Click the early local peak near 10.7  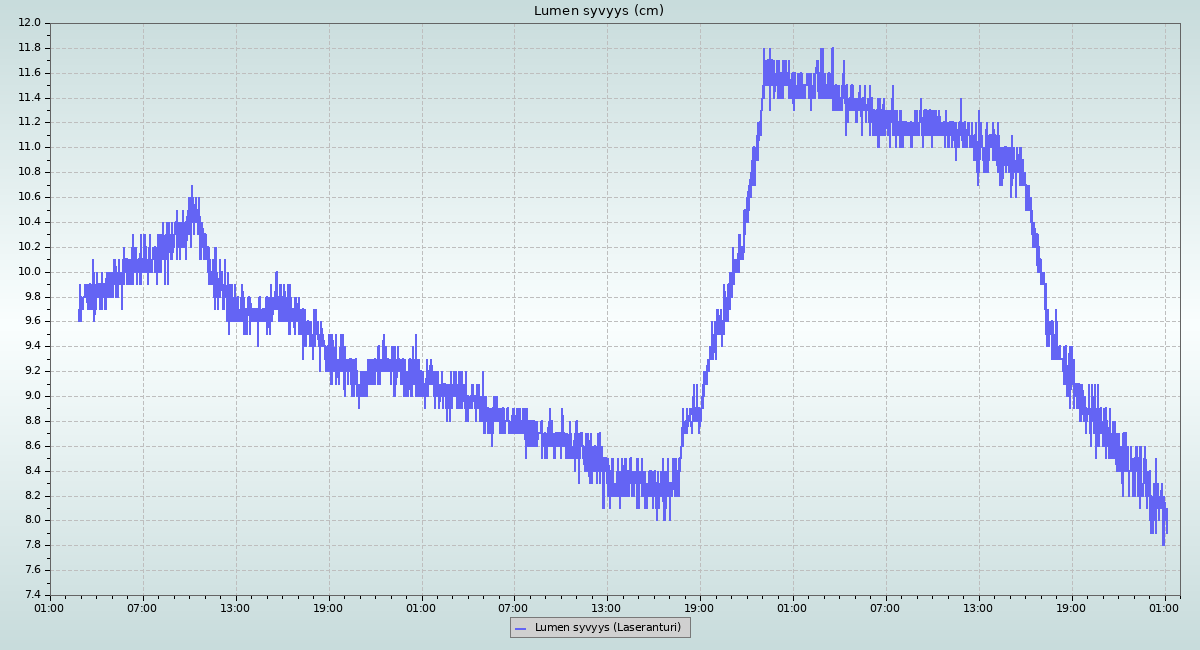click(192, 188)
